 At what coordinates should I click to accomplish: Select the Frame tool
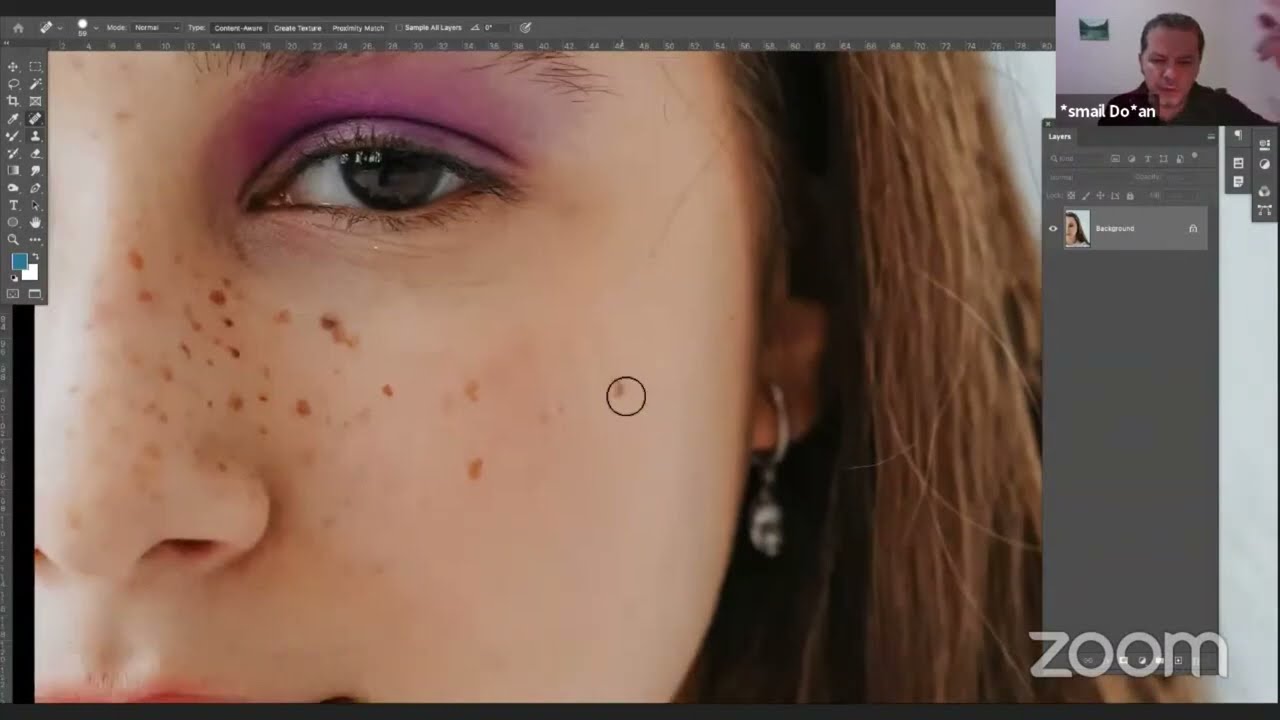[35, 101]
